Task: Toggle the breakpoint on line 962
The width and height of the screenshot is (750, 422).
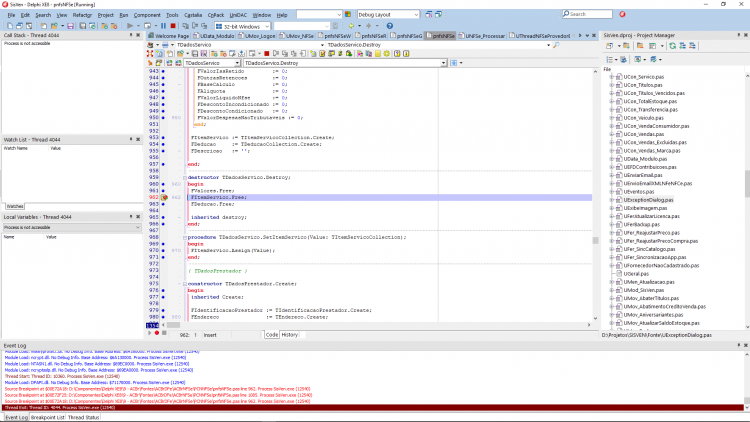Action: coord(164,197)
